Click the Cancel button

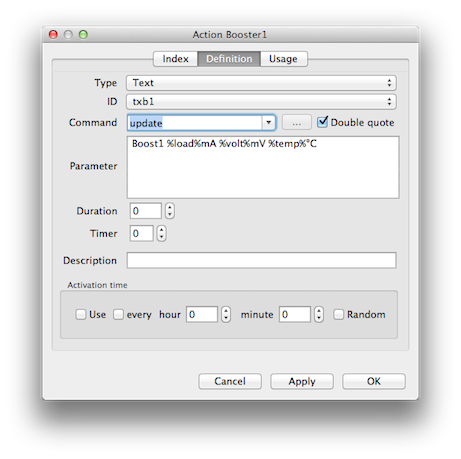(x=230, y=381)
